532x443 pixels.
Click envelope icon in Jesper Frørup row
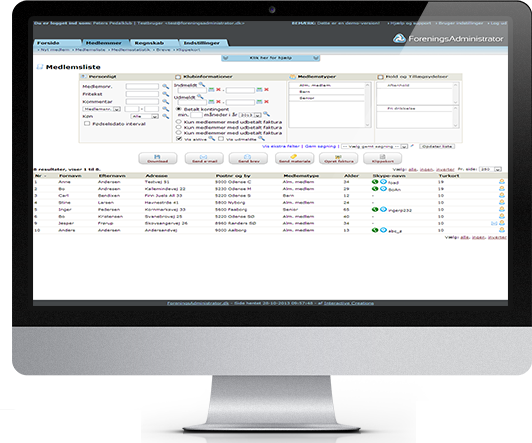(x=494, y=224)
